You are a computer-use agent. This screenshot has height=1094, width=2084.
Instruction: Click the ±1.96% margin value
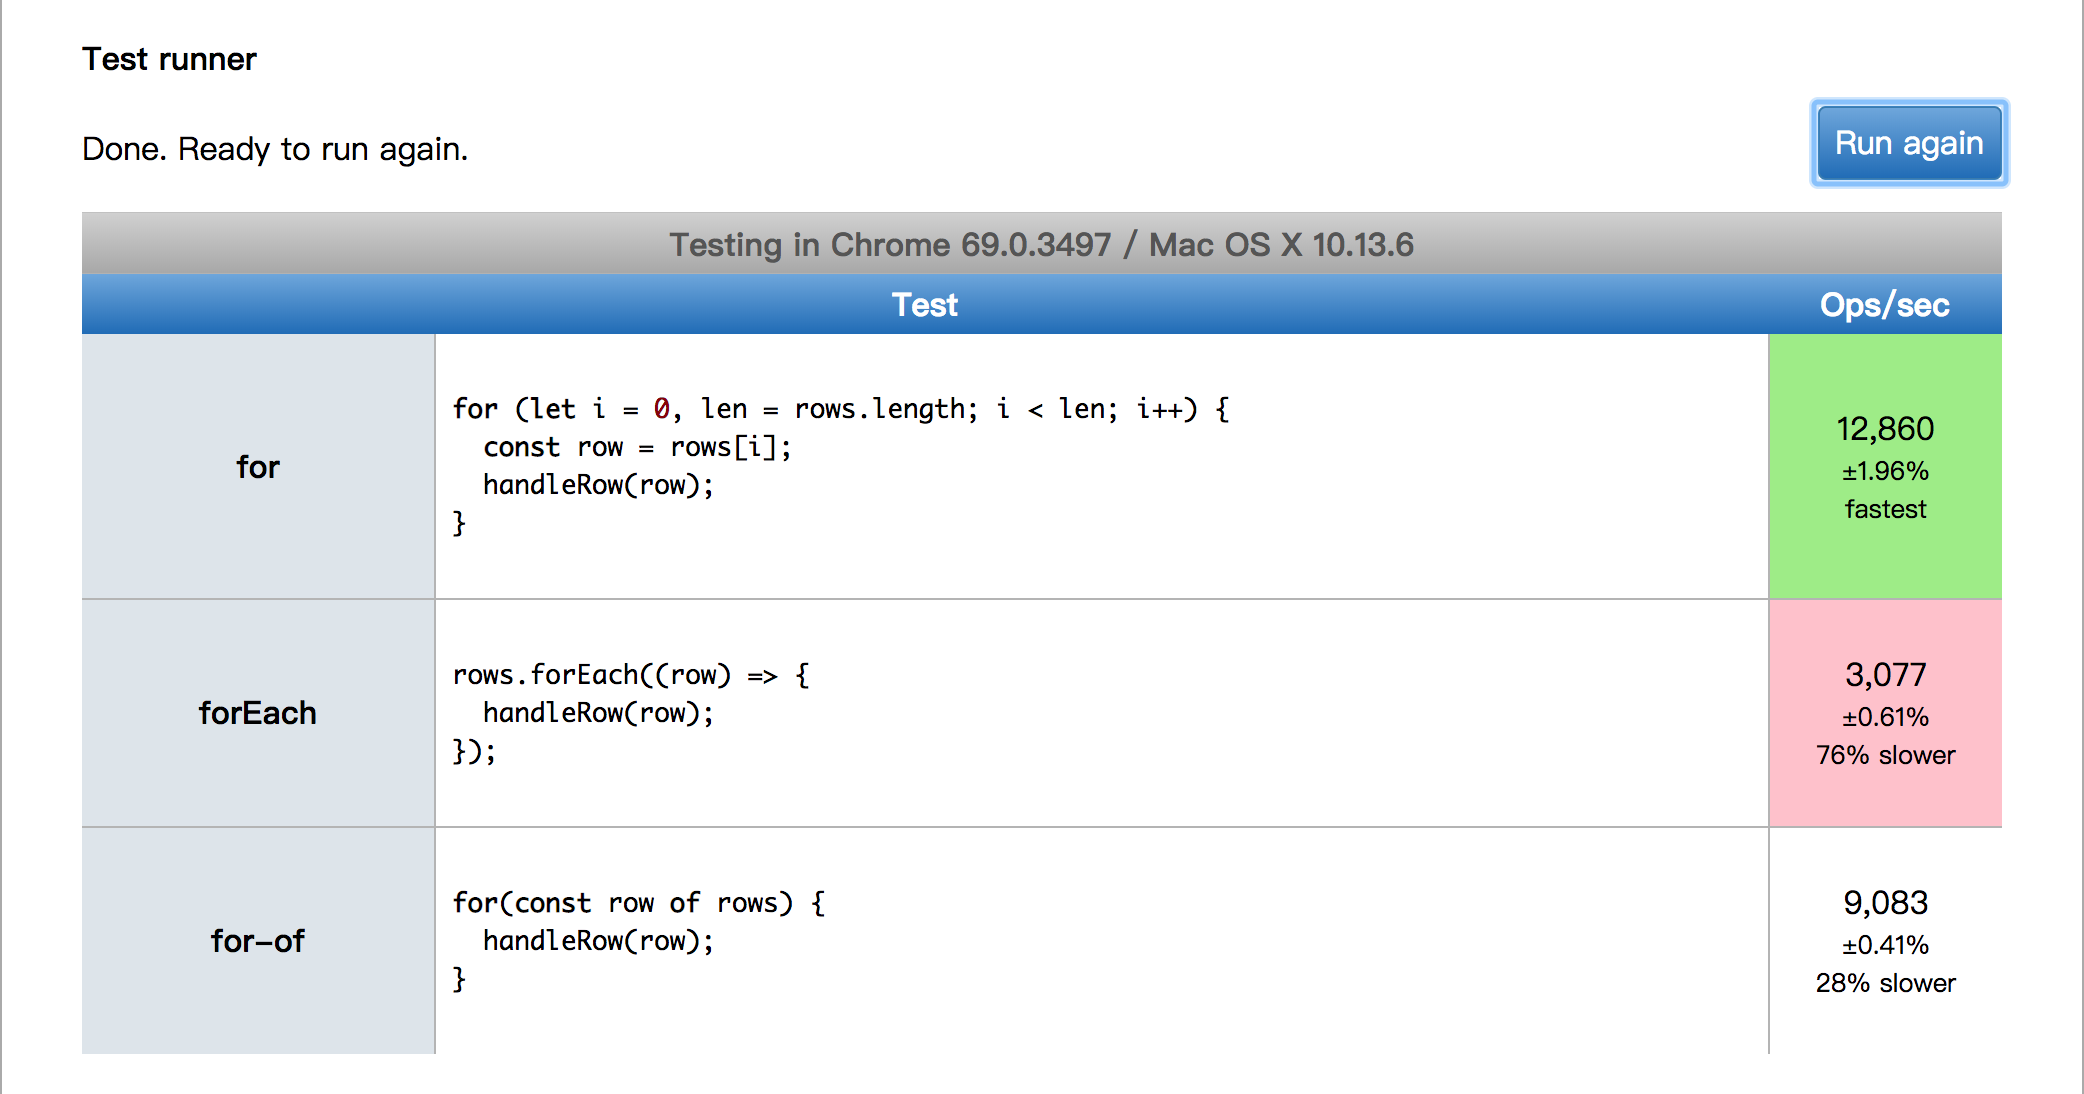1885,470
